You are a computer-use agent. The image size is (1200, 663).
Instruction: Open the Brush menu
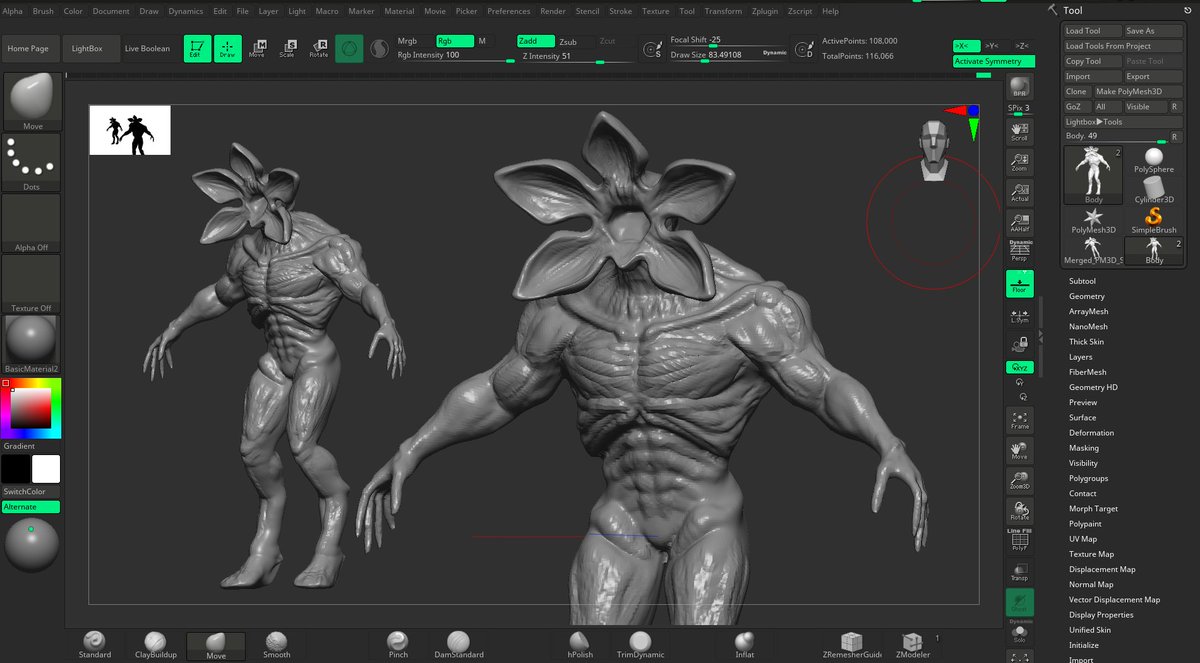pyautogui.click(x=44, y=11)
